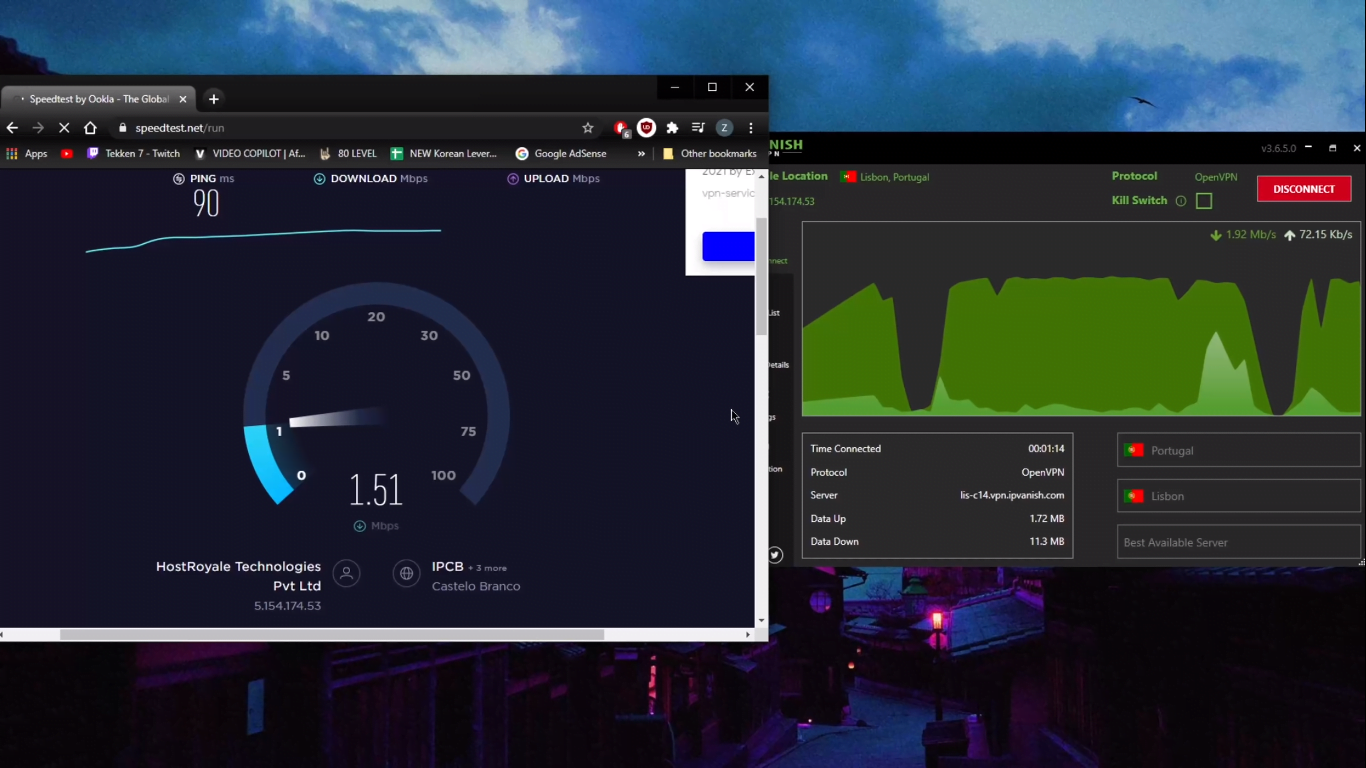Viewport: 1366px width, 768px height.
Task: Open the Lisbon city selector
Action: (1238, 496)
